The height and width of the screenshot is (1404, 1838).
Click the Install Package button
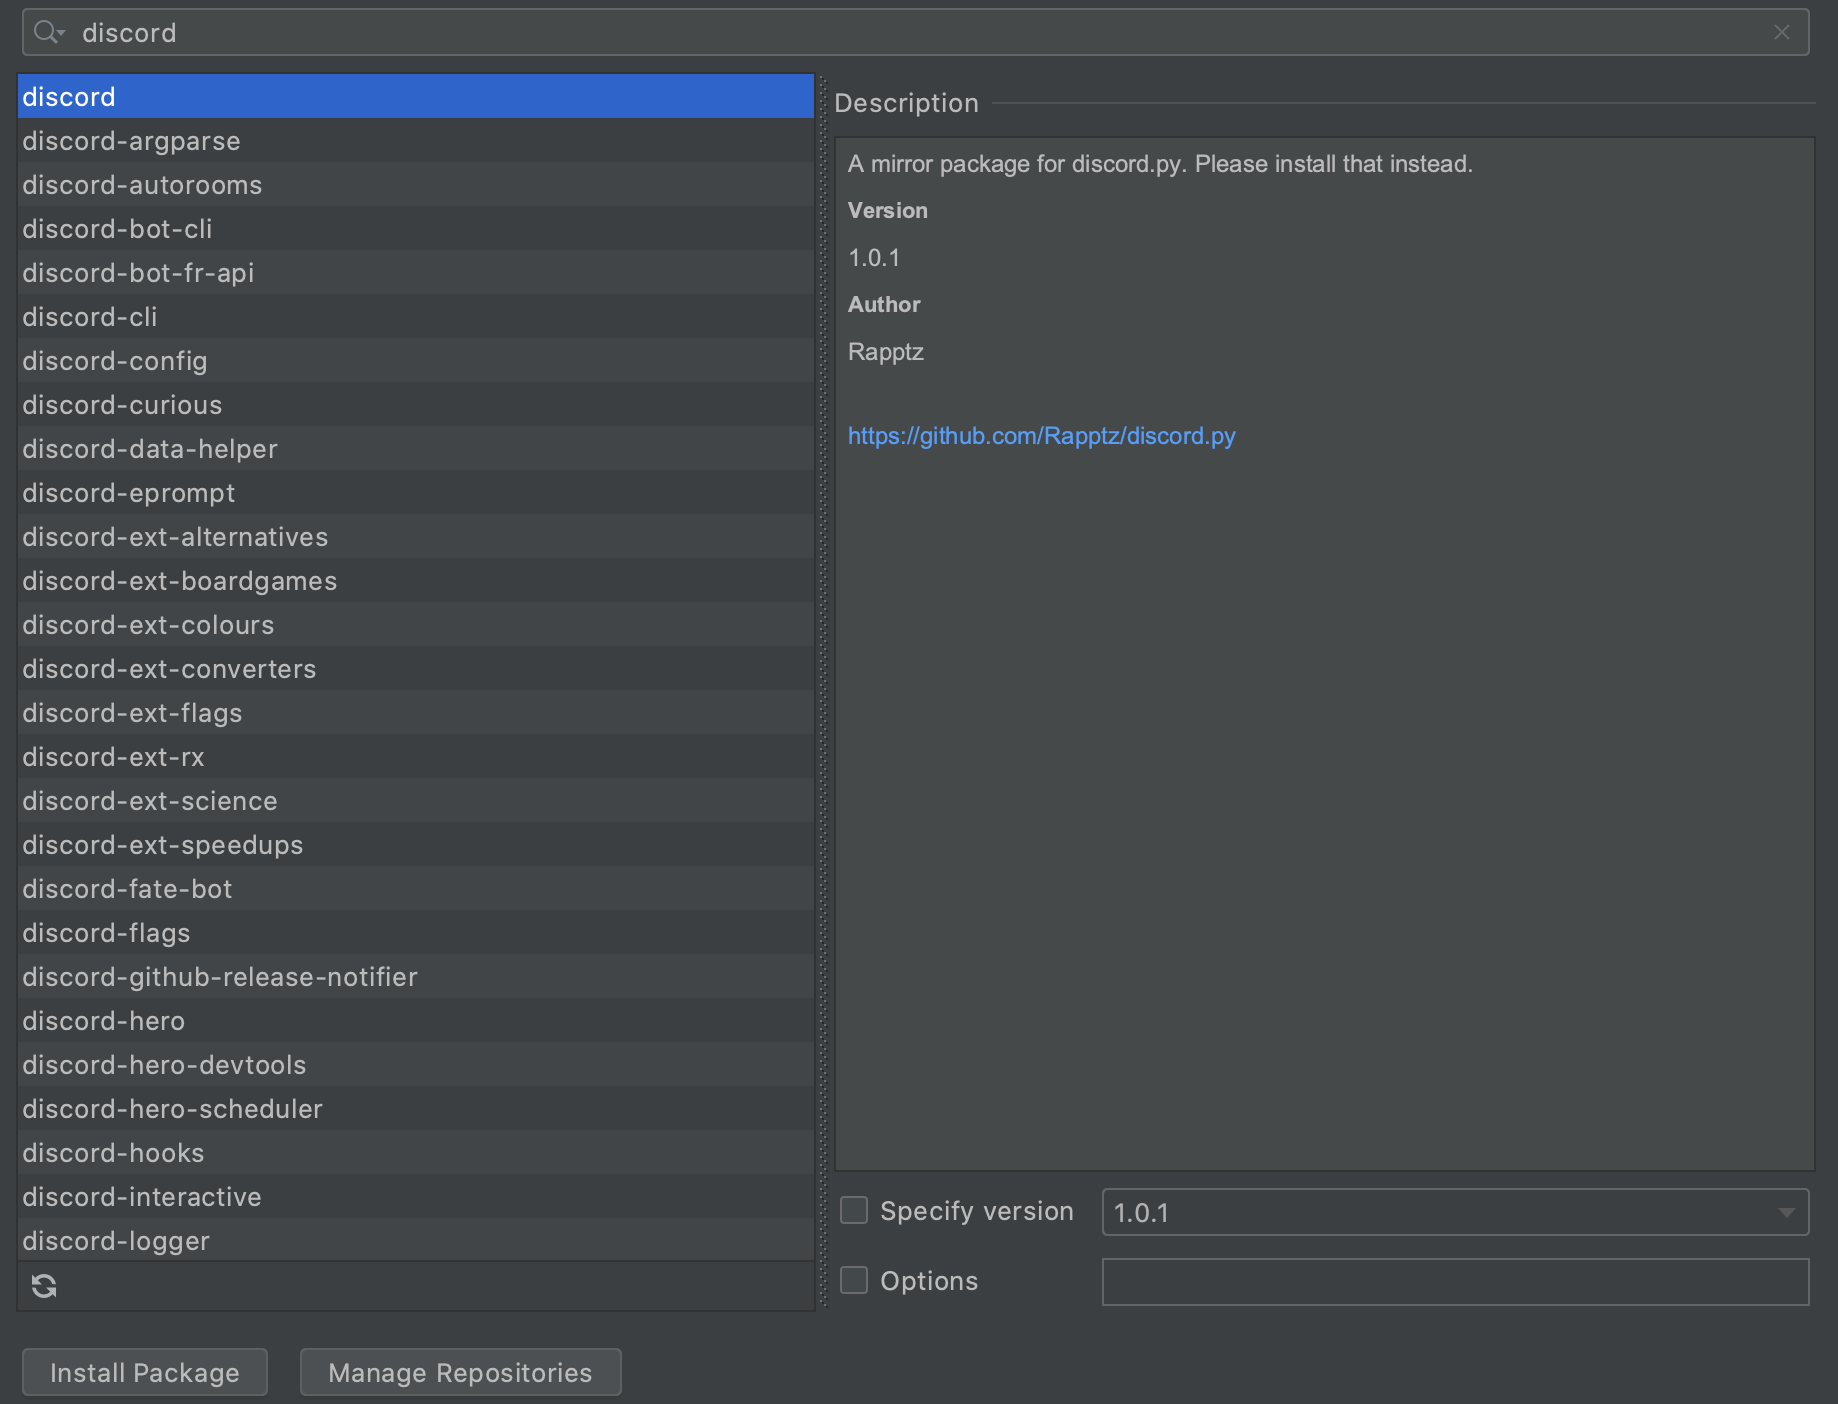pos(145,1372)
